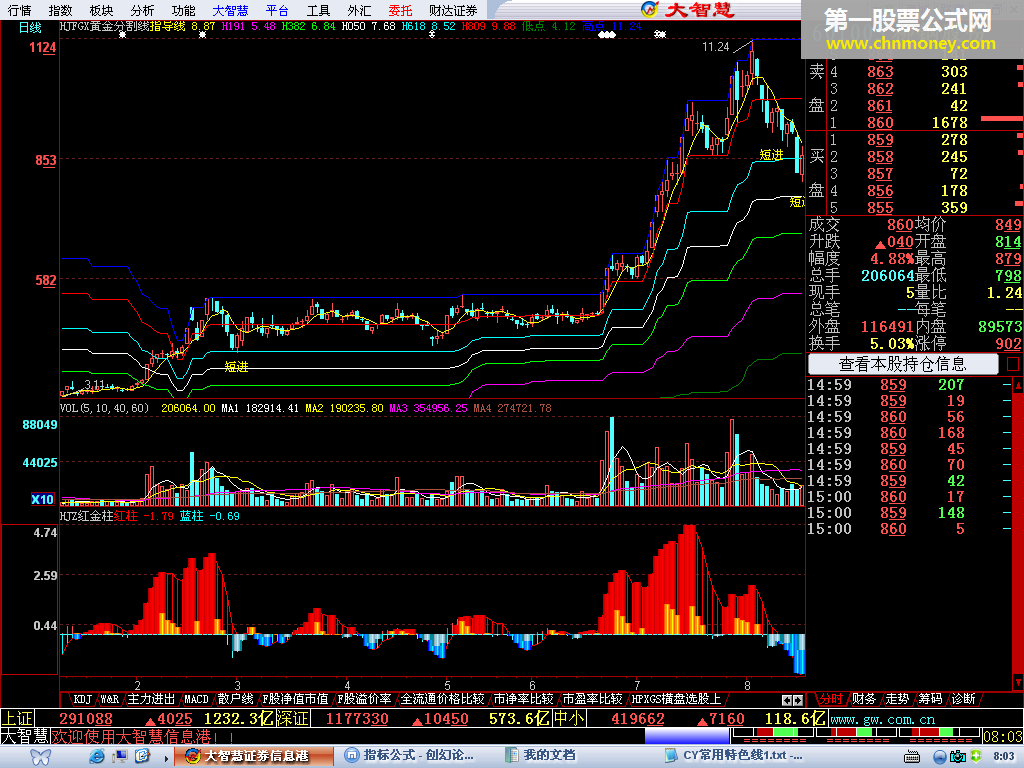
Task: Click the 11.24 high price label on chart
Action: (x=716, y=47)
